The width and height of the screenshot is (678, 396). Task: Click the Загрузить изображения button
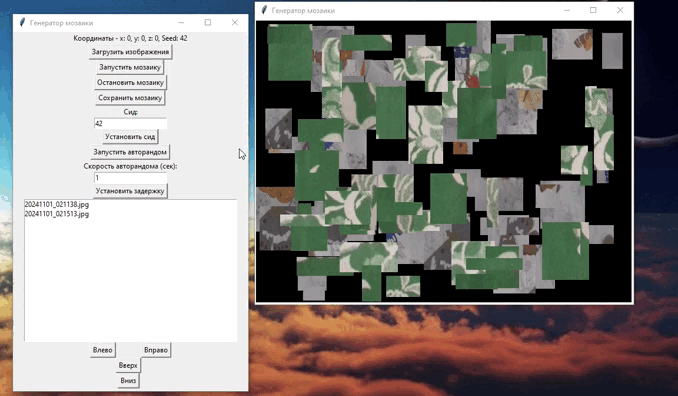click(x=130, y=52)
